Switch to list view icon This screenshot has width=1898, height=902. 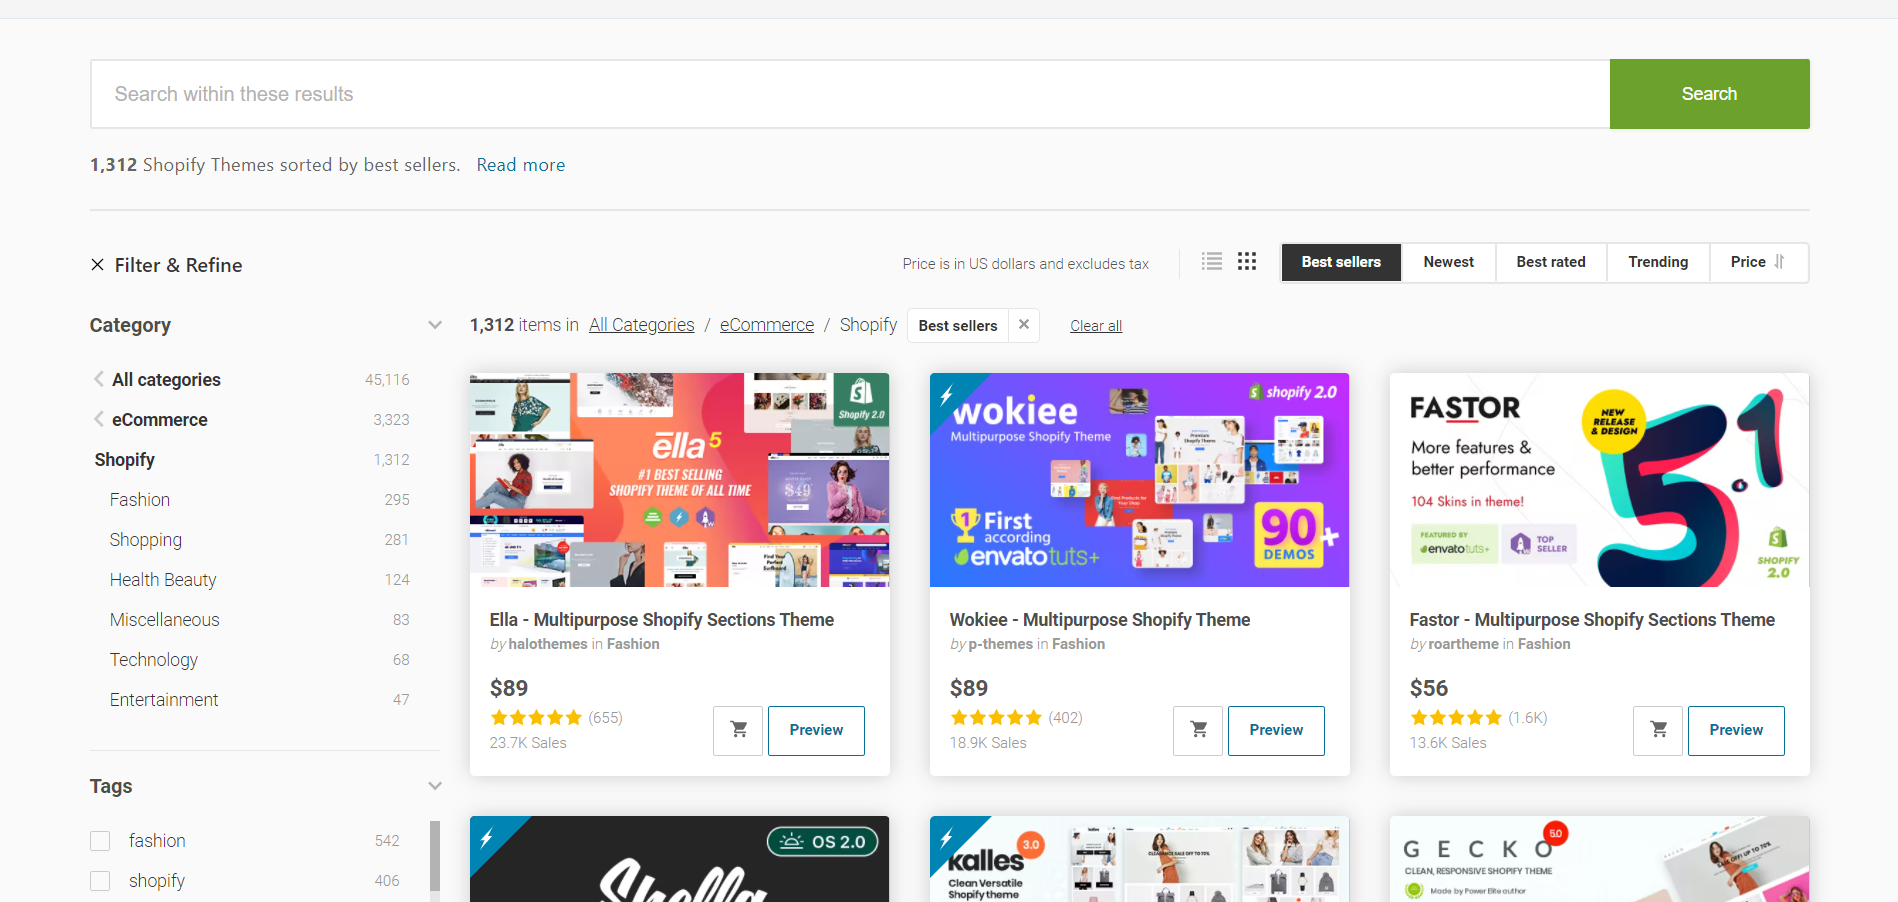(1212, 262)
